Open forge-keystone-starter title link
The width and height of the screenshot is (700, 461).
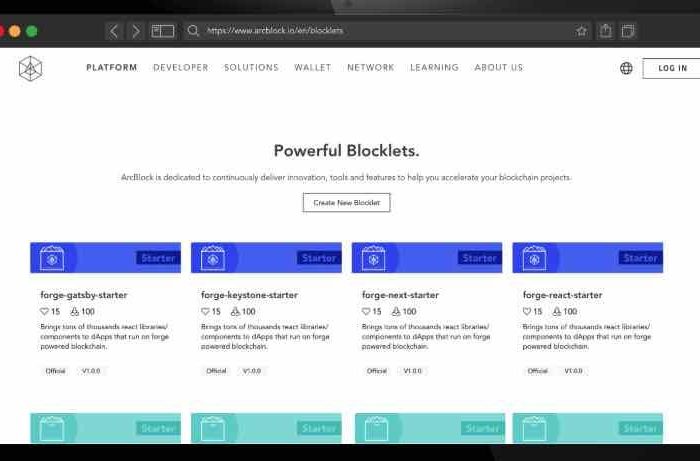(249, 295)
